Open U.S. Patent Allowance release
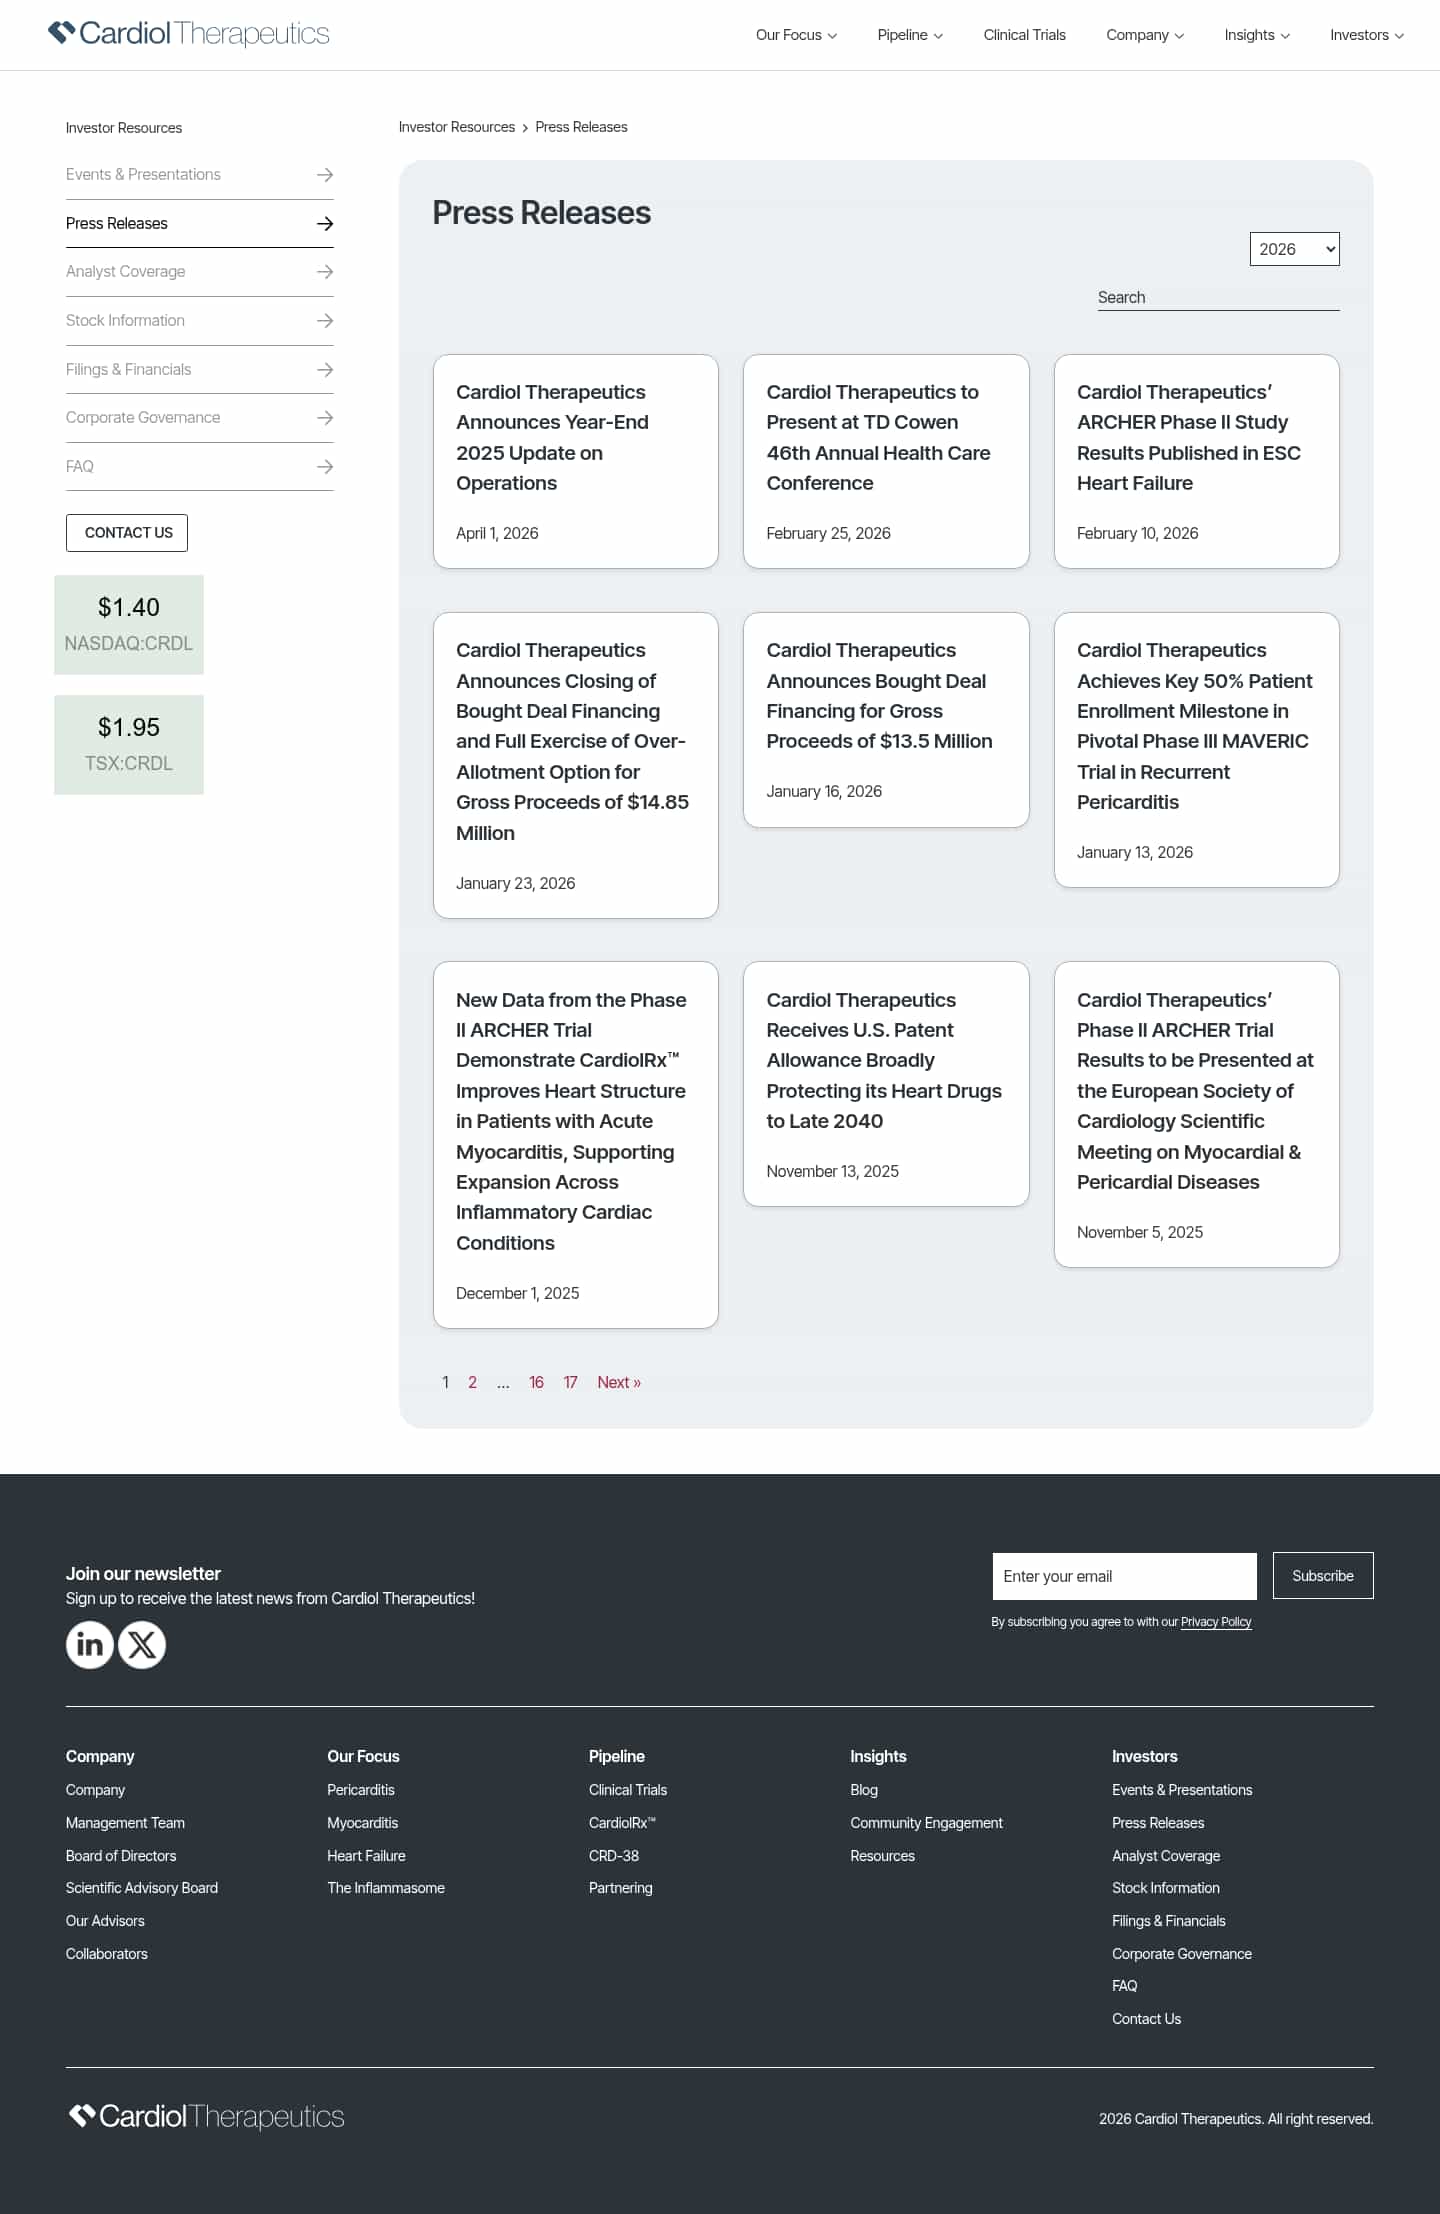Image resolution: width=1440 pixels, height=2214 pixels. [886, 1083]
